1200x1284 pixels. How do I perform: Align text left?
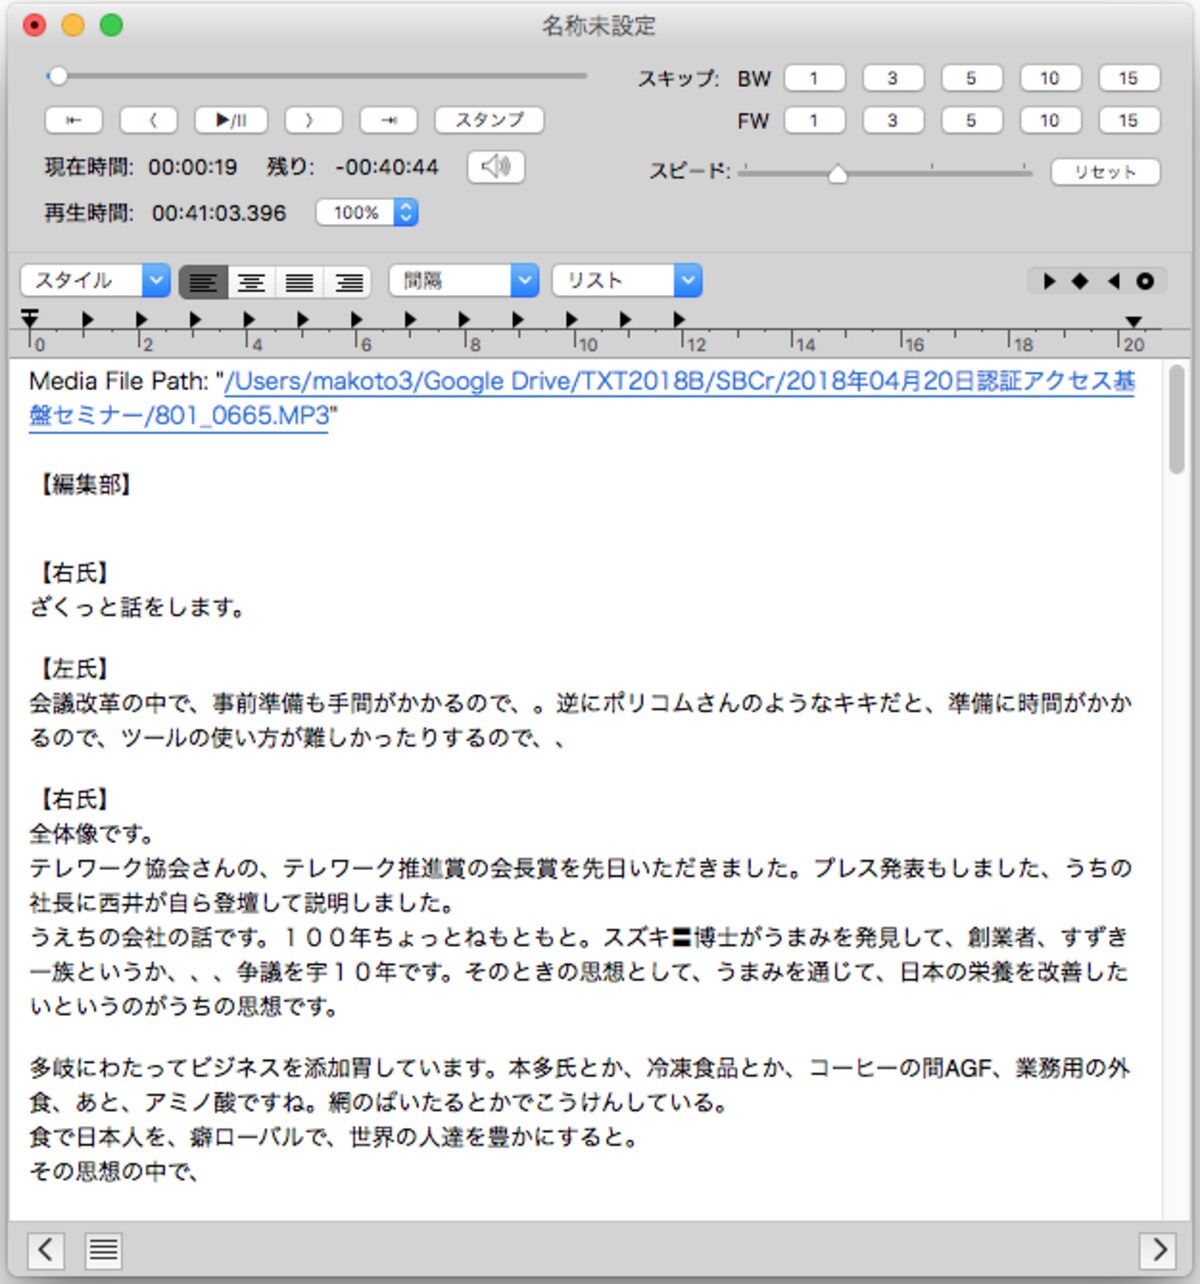(203, 282)
